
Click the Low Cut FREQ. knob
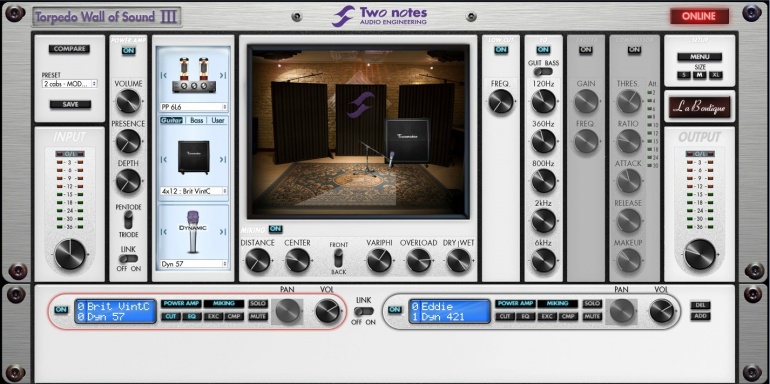tap(501, 102)
